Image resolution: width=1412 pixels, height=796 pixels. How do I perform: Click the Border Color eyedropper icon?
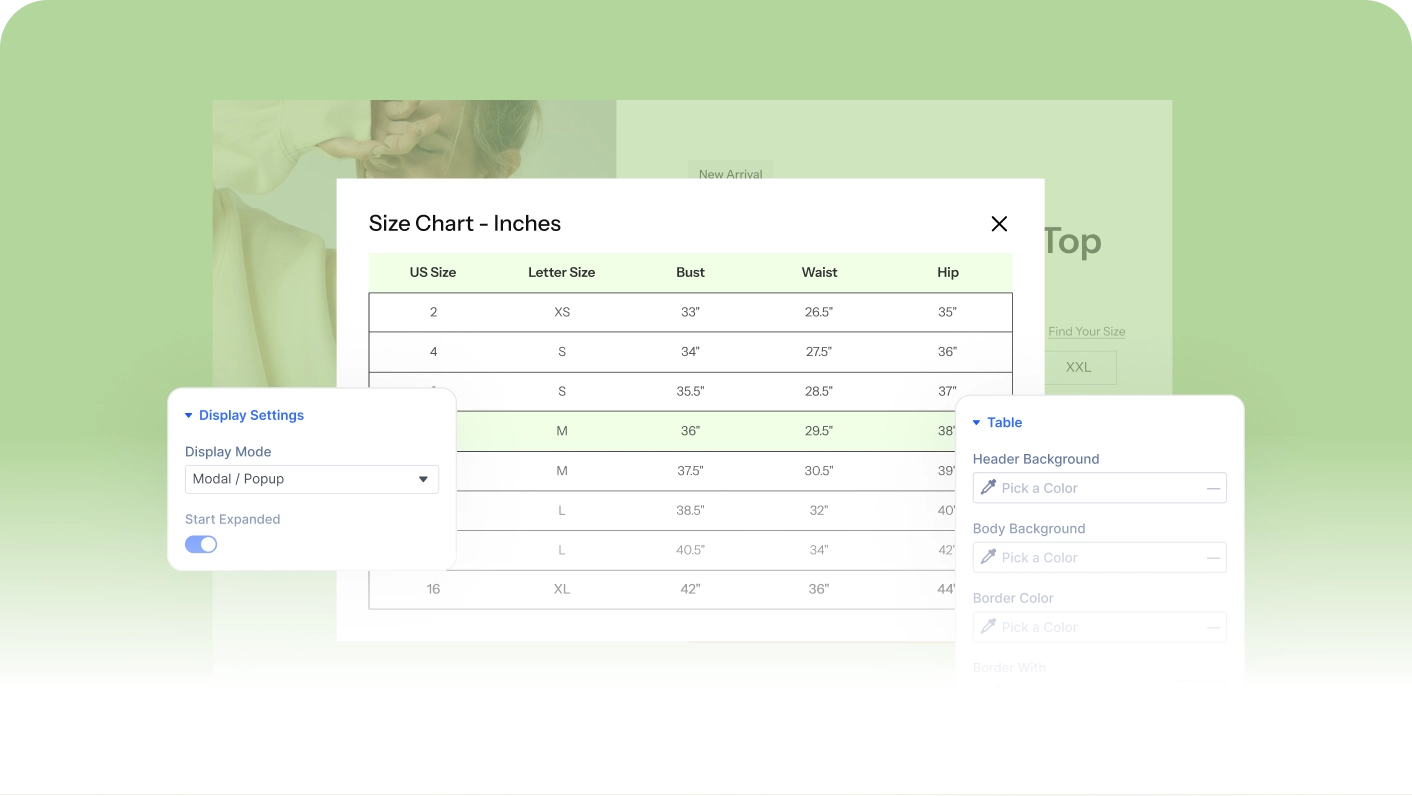(x=988, y=627)
